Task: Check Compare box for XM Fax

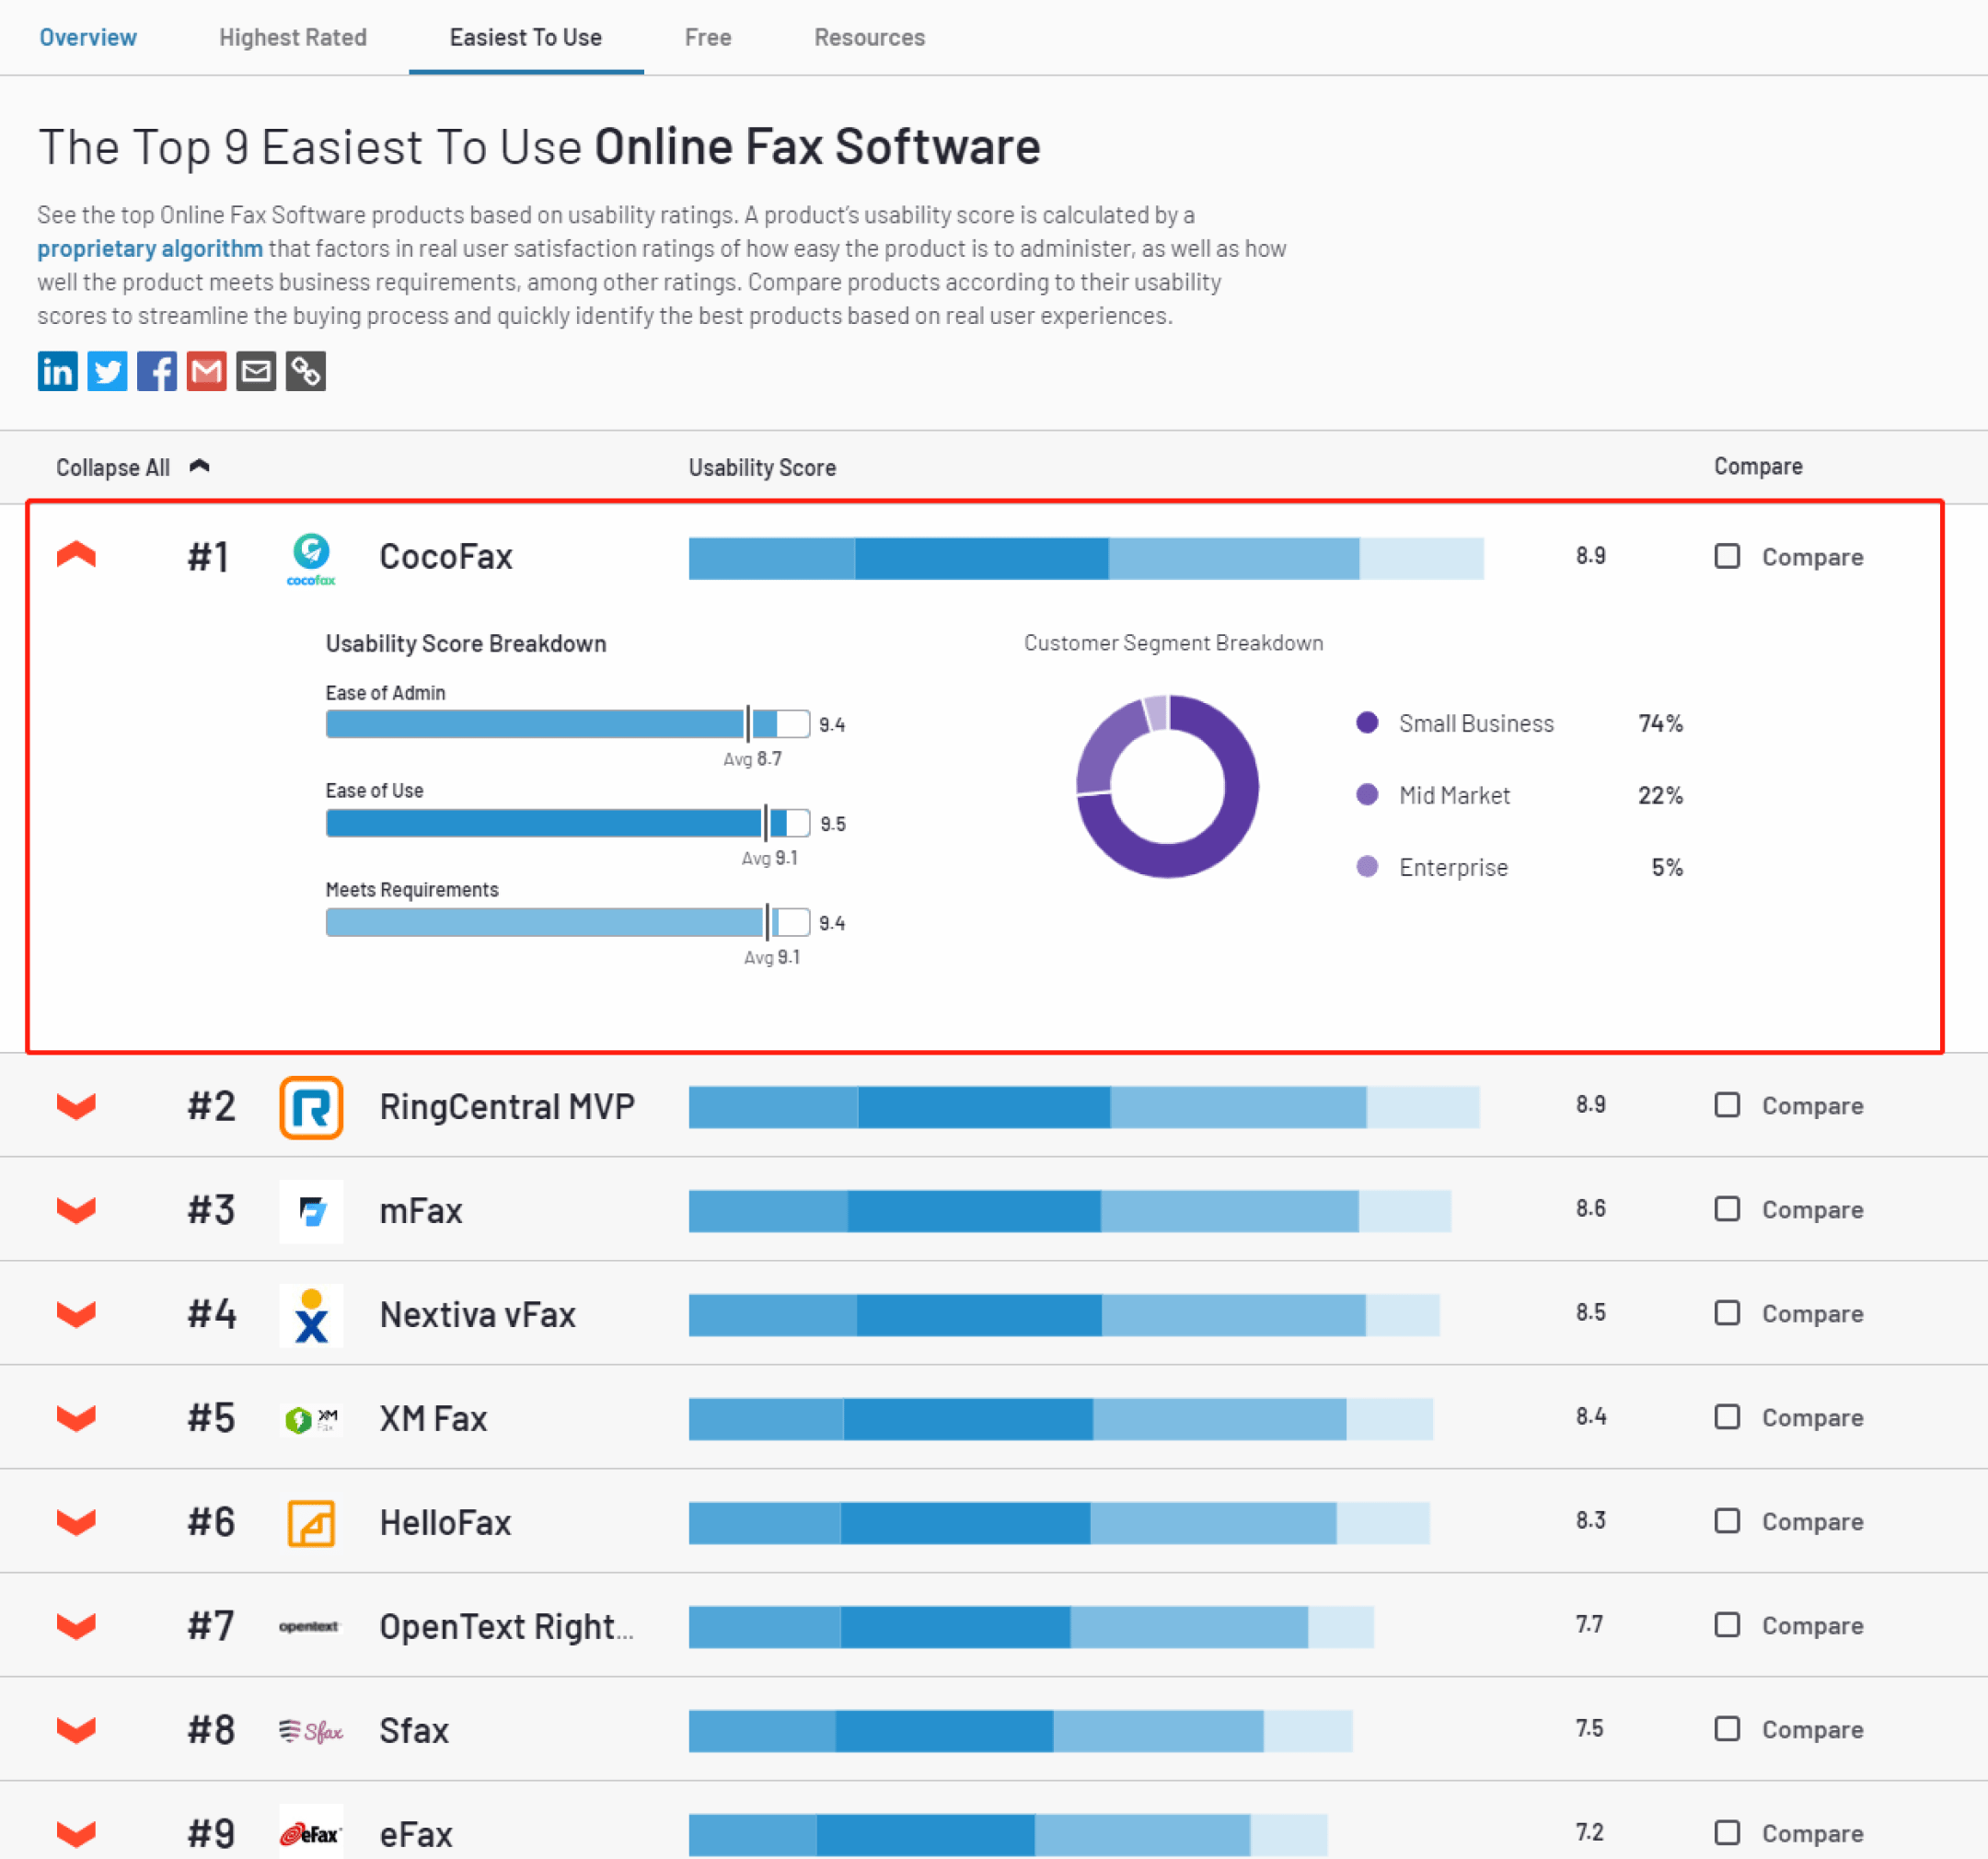Action: [x=1727, y=1417]
